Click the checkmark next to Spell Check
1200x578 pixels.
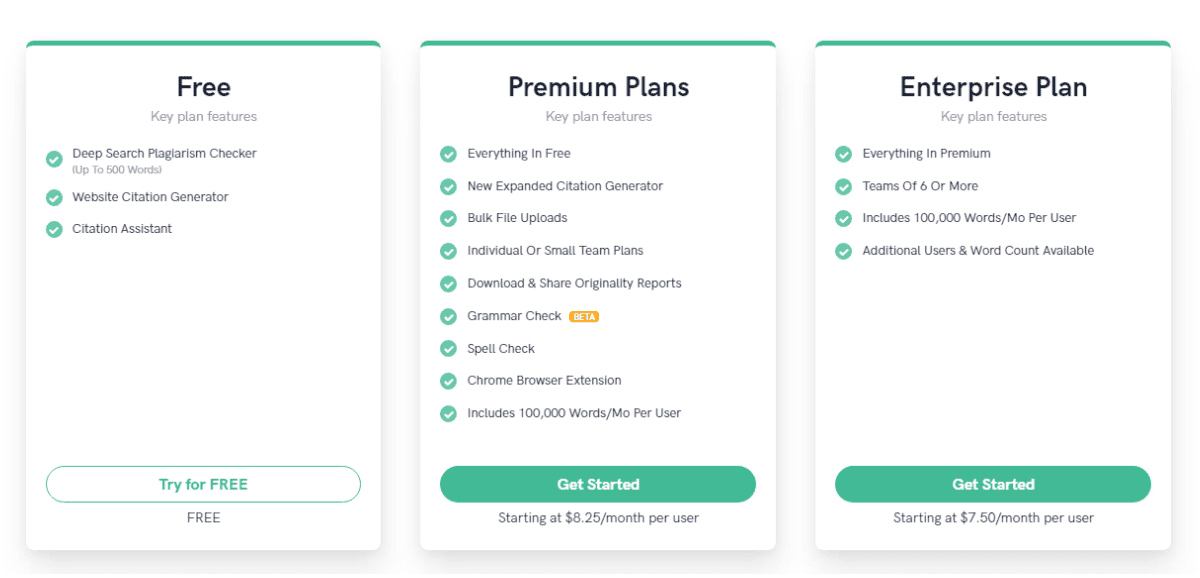click(448, 348)
